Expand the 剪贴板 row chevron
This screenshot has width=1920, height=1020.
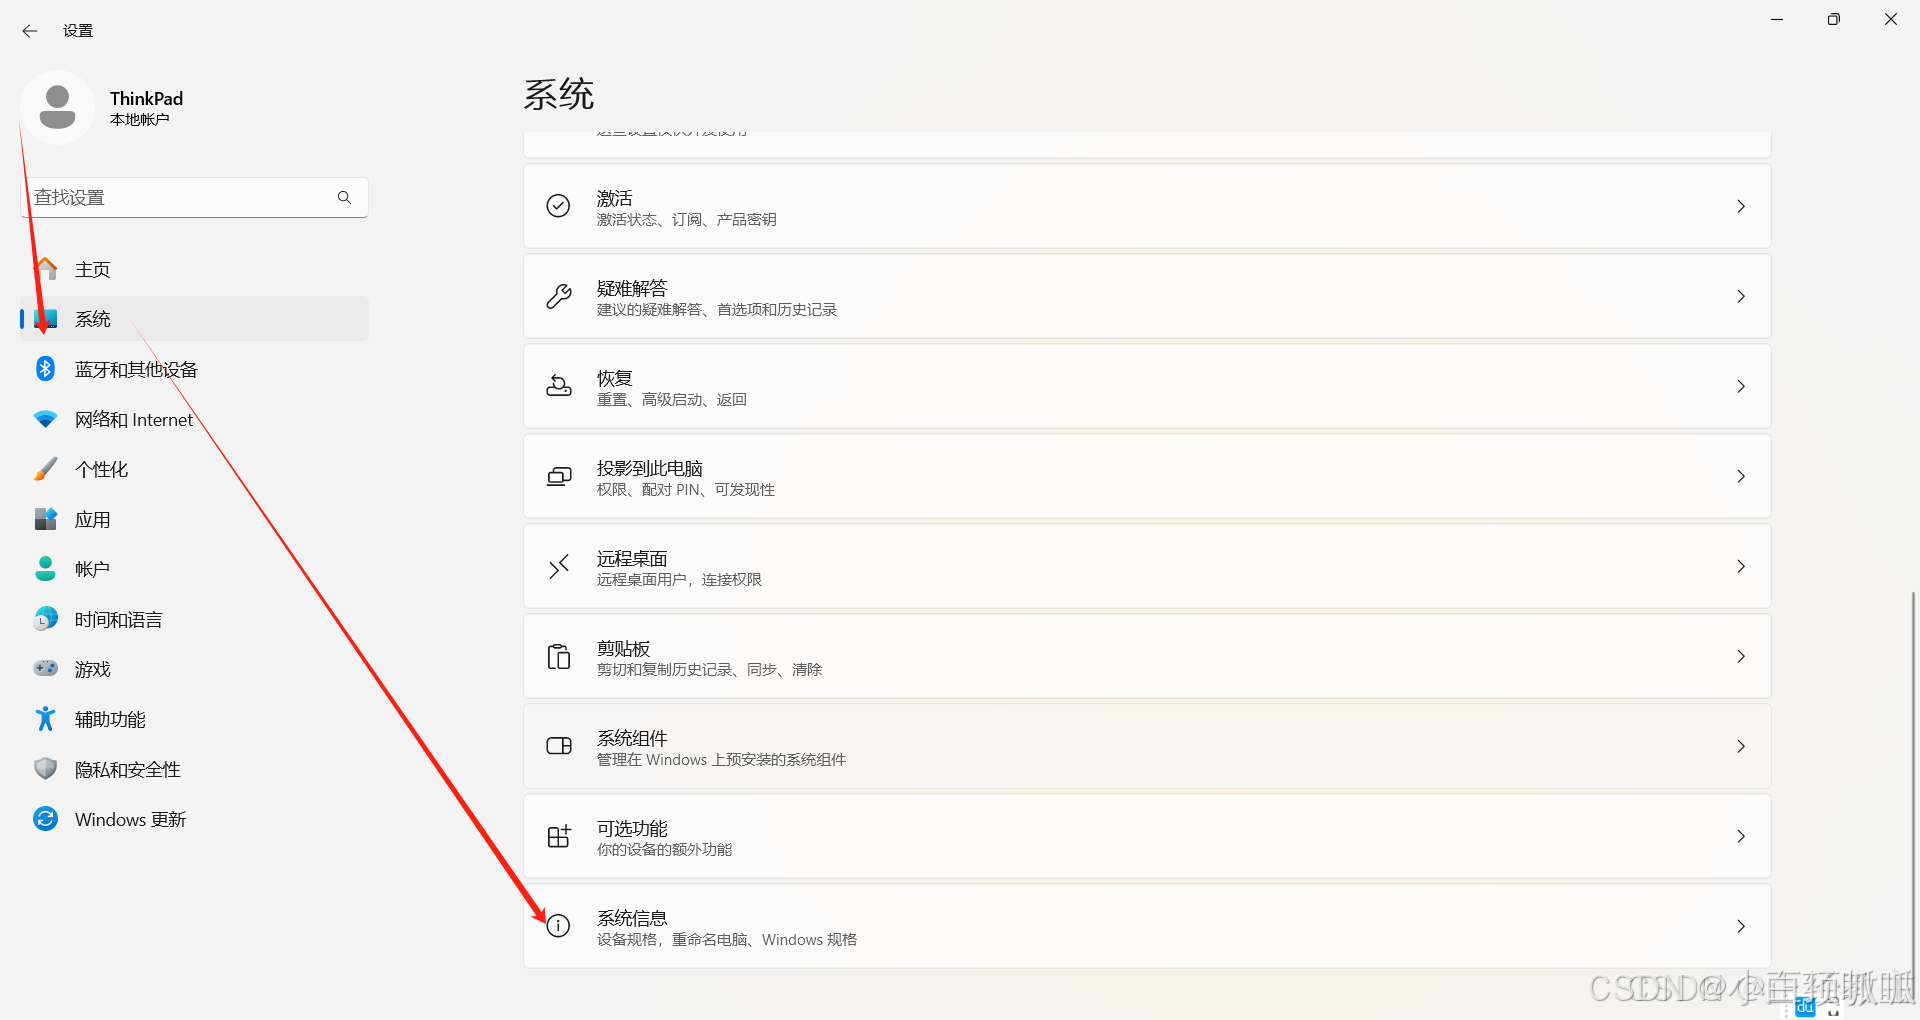pos(1740,656)
